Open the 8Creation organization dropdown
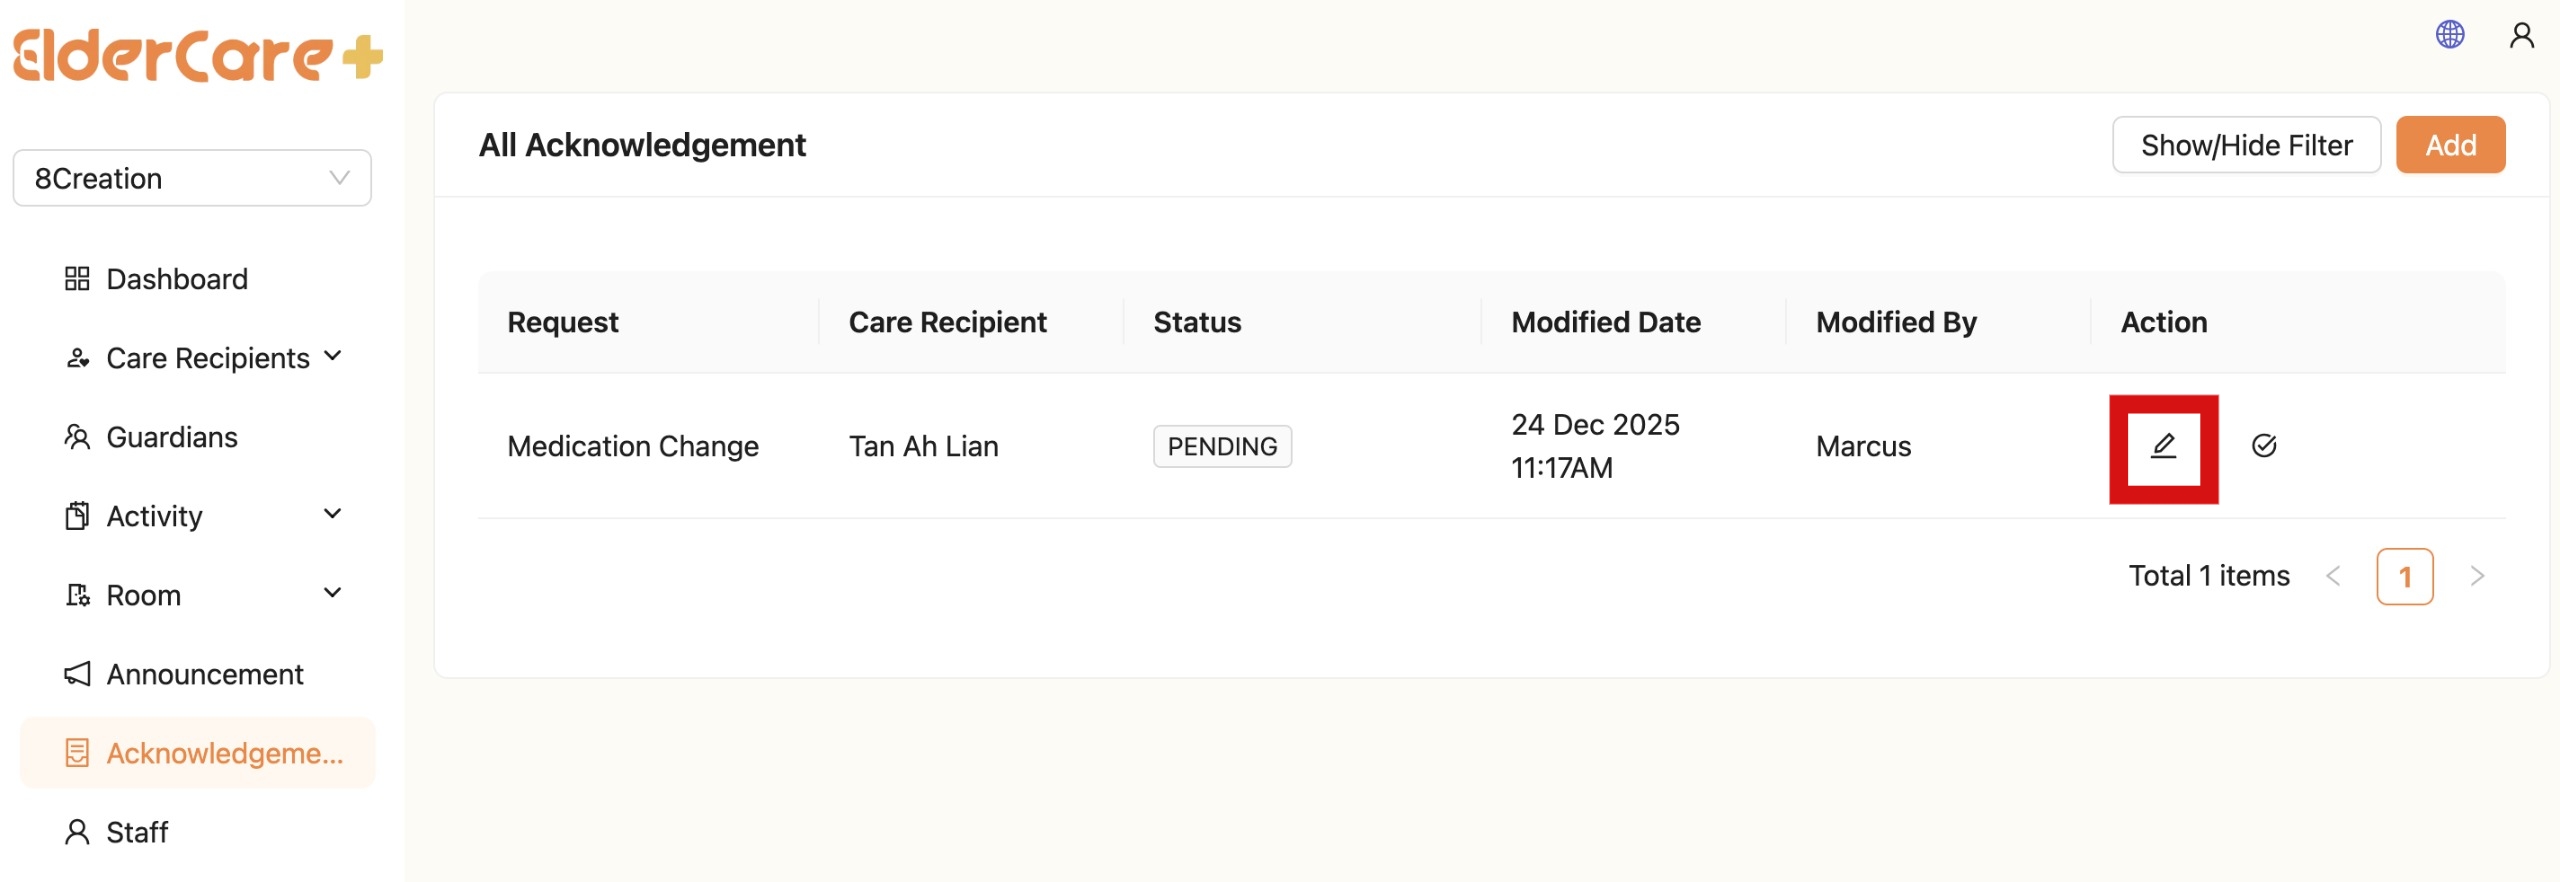Image resolution: width=2560 pixels, height=882 pixels. [192, 178]
